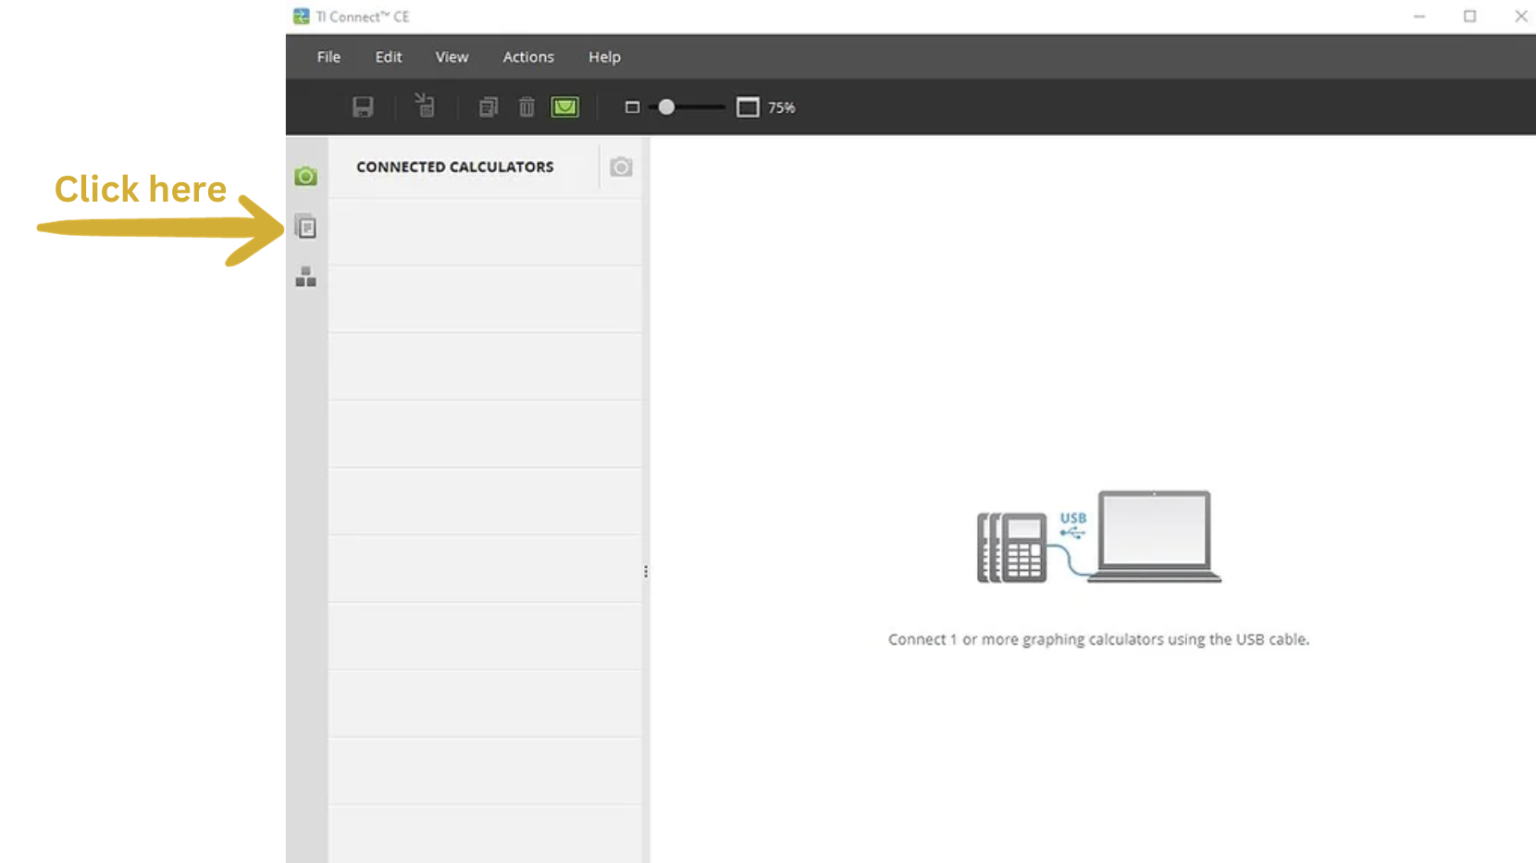Open the Calculator Explorer workspace
This screenshot has width=1536, height=863.
click(x=306, y=227)
